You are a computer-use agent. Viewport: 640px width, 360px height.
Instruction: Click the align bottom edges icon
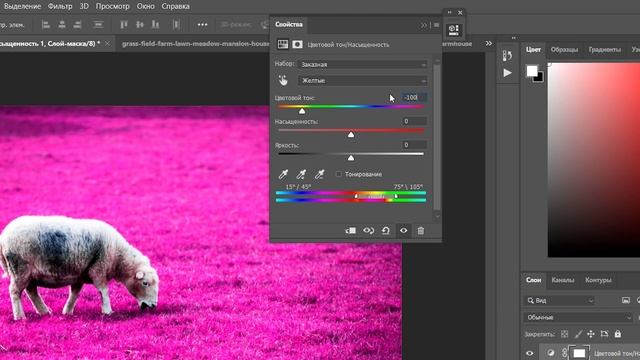click(x=155, y=25)
